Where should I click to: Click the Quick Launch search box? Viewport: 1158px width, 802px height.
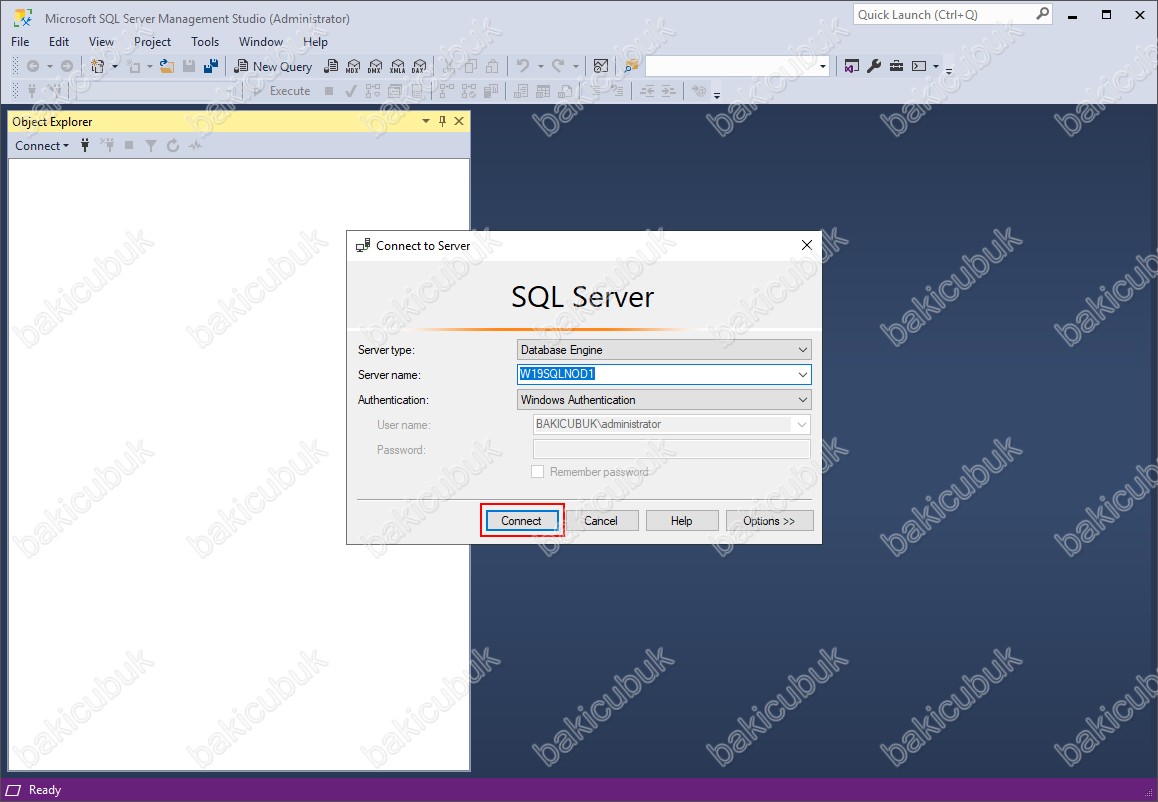(953, 14)
